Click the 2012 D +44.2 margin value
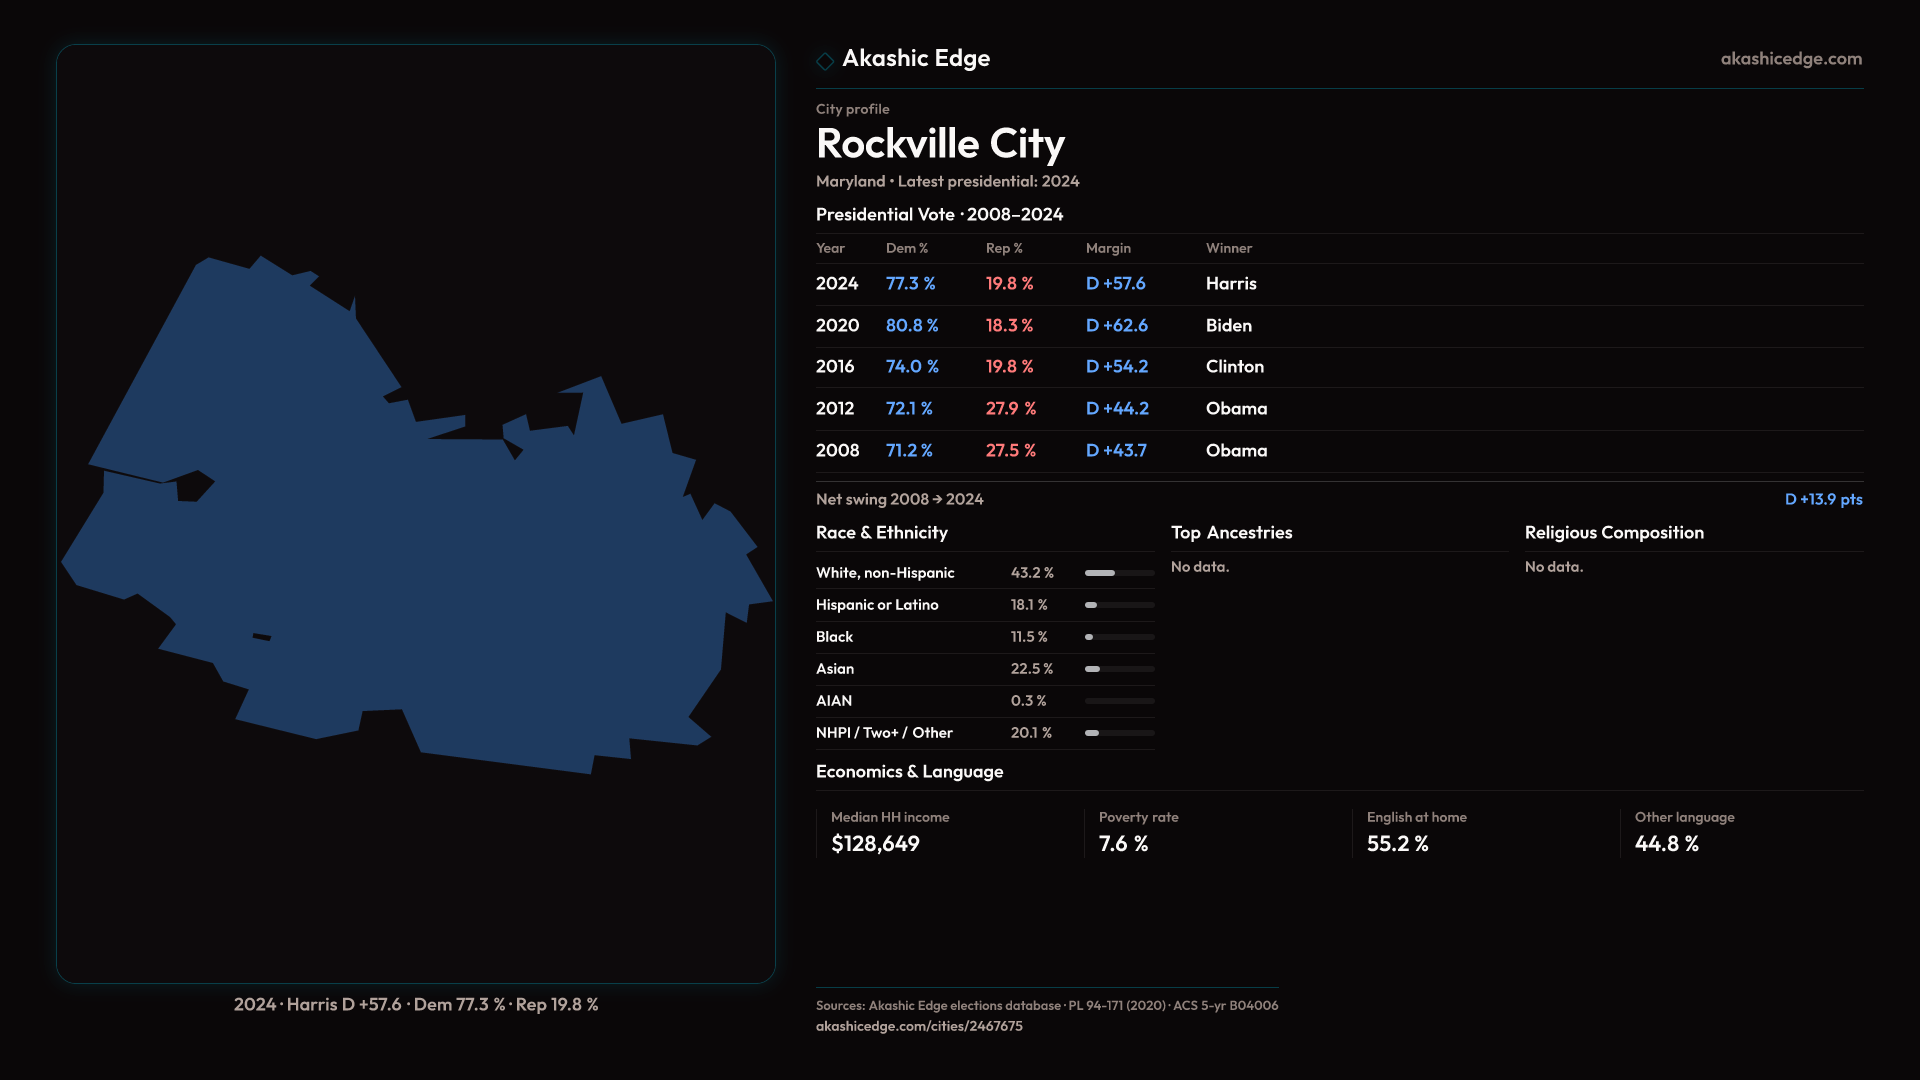Screen dimensions: 1920x1080 (1116, 409)
